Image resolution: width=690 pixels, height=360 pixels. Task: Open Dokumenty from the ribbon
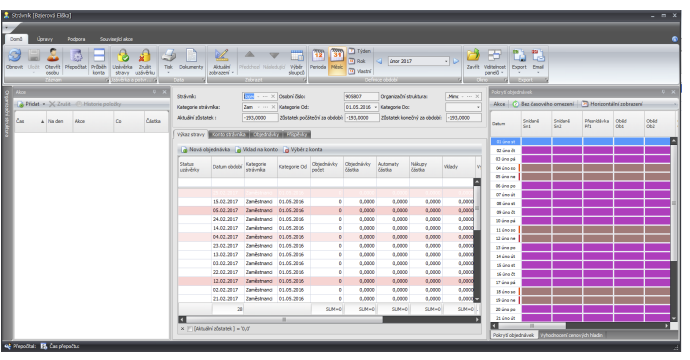click(x=191, y=59)
